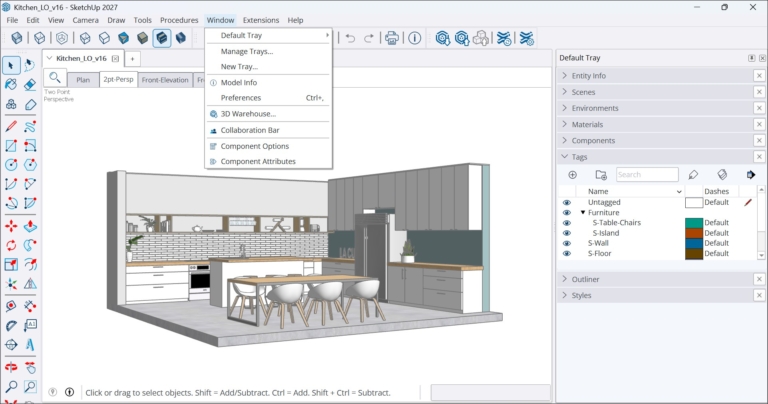Viewport: 768px width, 404px height.
Task: Click the S-Table-Chairs teal color swatch
Action: 694,223
